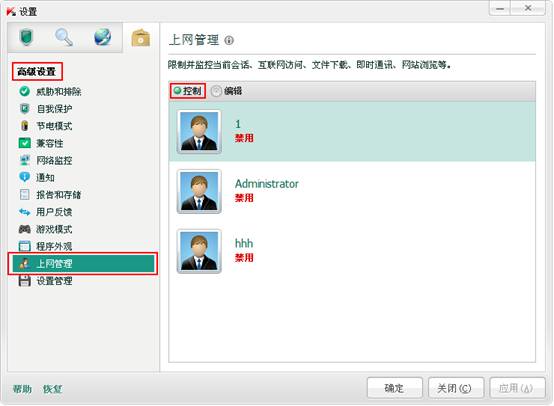This screenshot has width=554, height=406.
Task: Click the 用户反馈 arrows icon
Action: coord(24,212)
